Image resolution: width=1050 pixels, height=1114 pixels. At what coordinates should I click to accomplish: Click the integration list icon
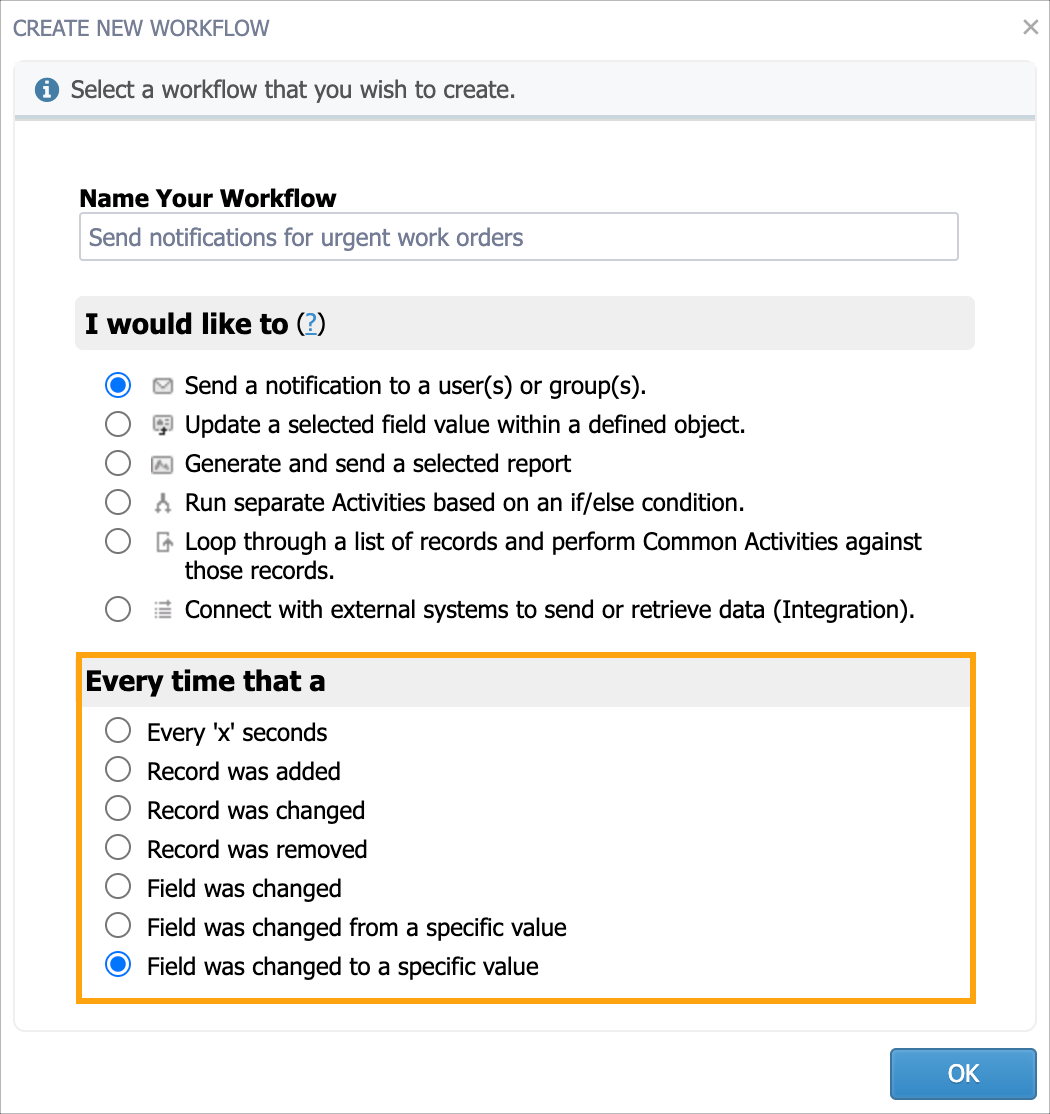pyautogui.click(x=163, y=610)
